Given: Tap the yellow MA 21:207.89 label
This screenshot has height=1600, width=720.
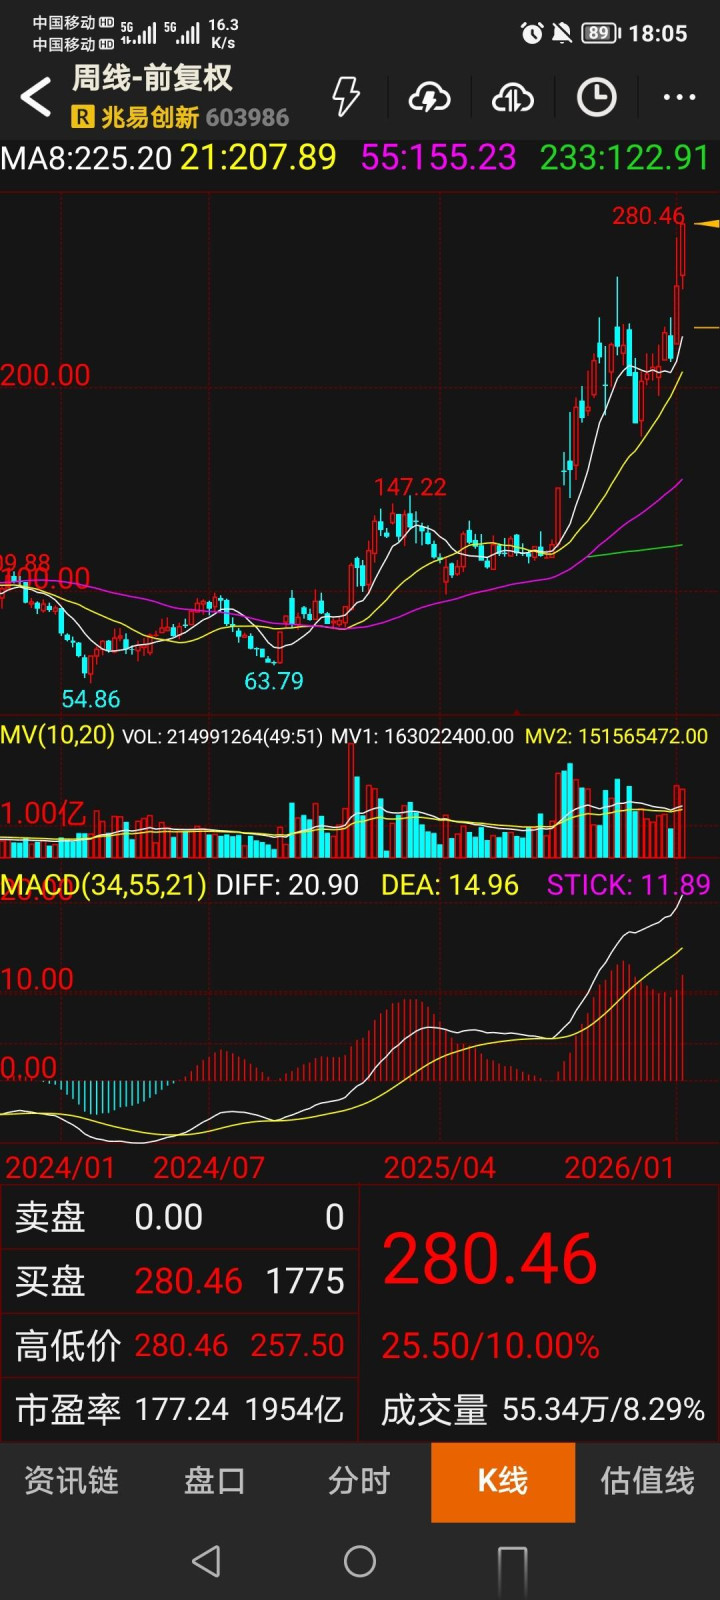Looking at the screenshot, I should pos(258,158).
